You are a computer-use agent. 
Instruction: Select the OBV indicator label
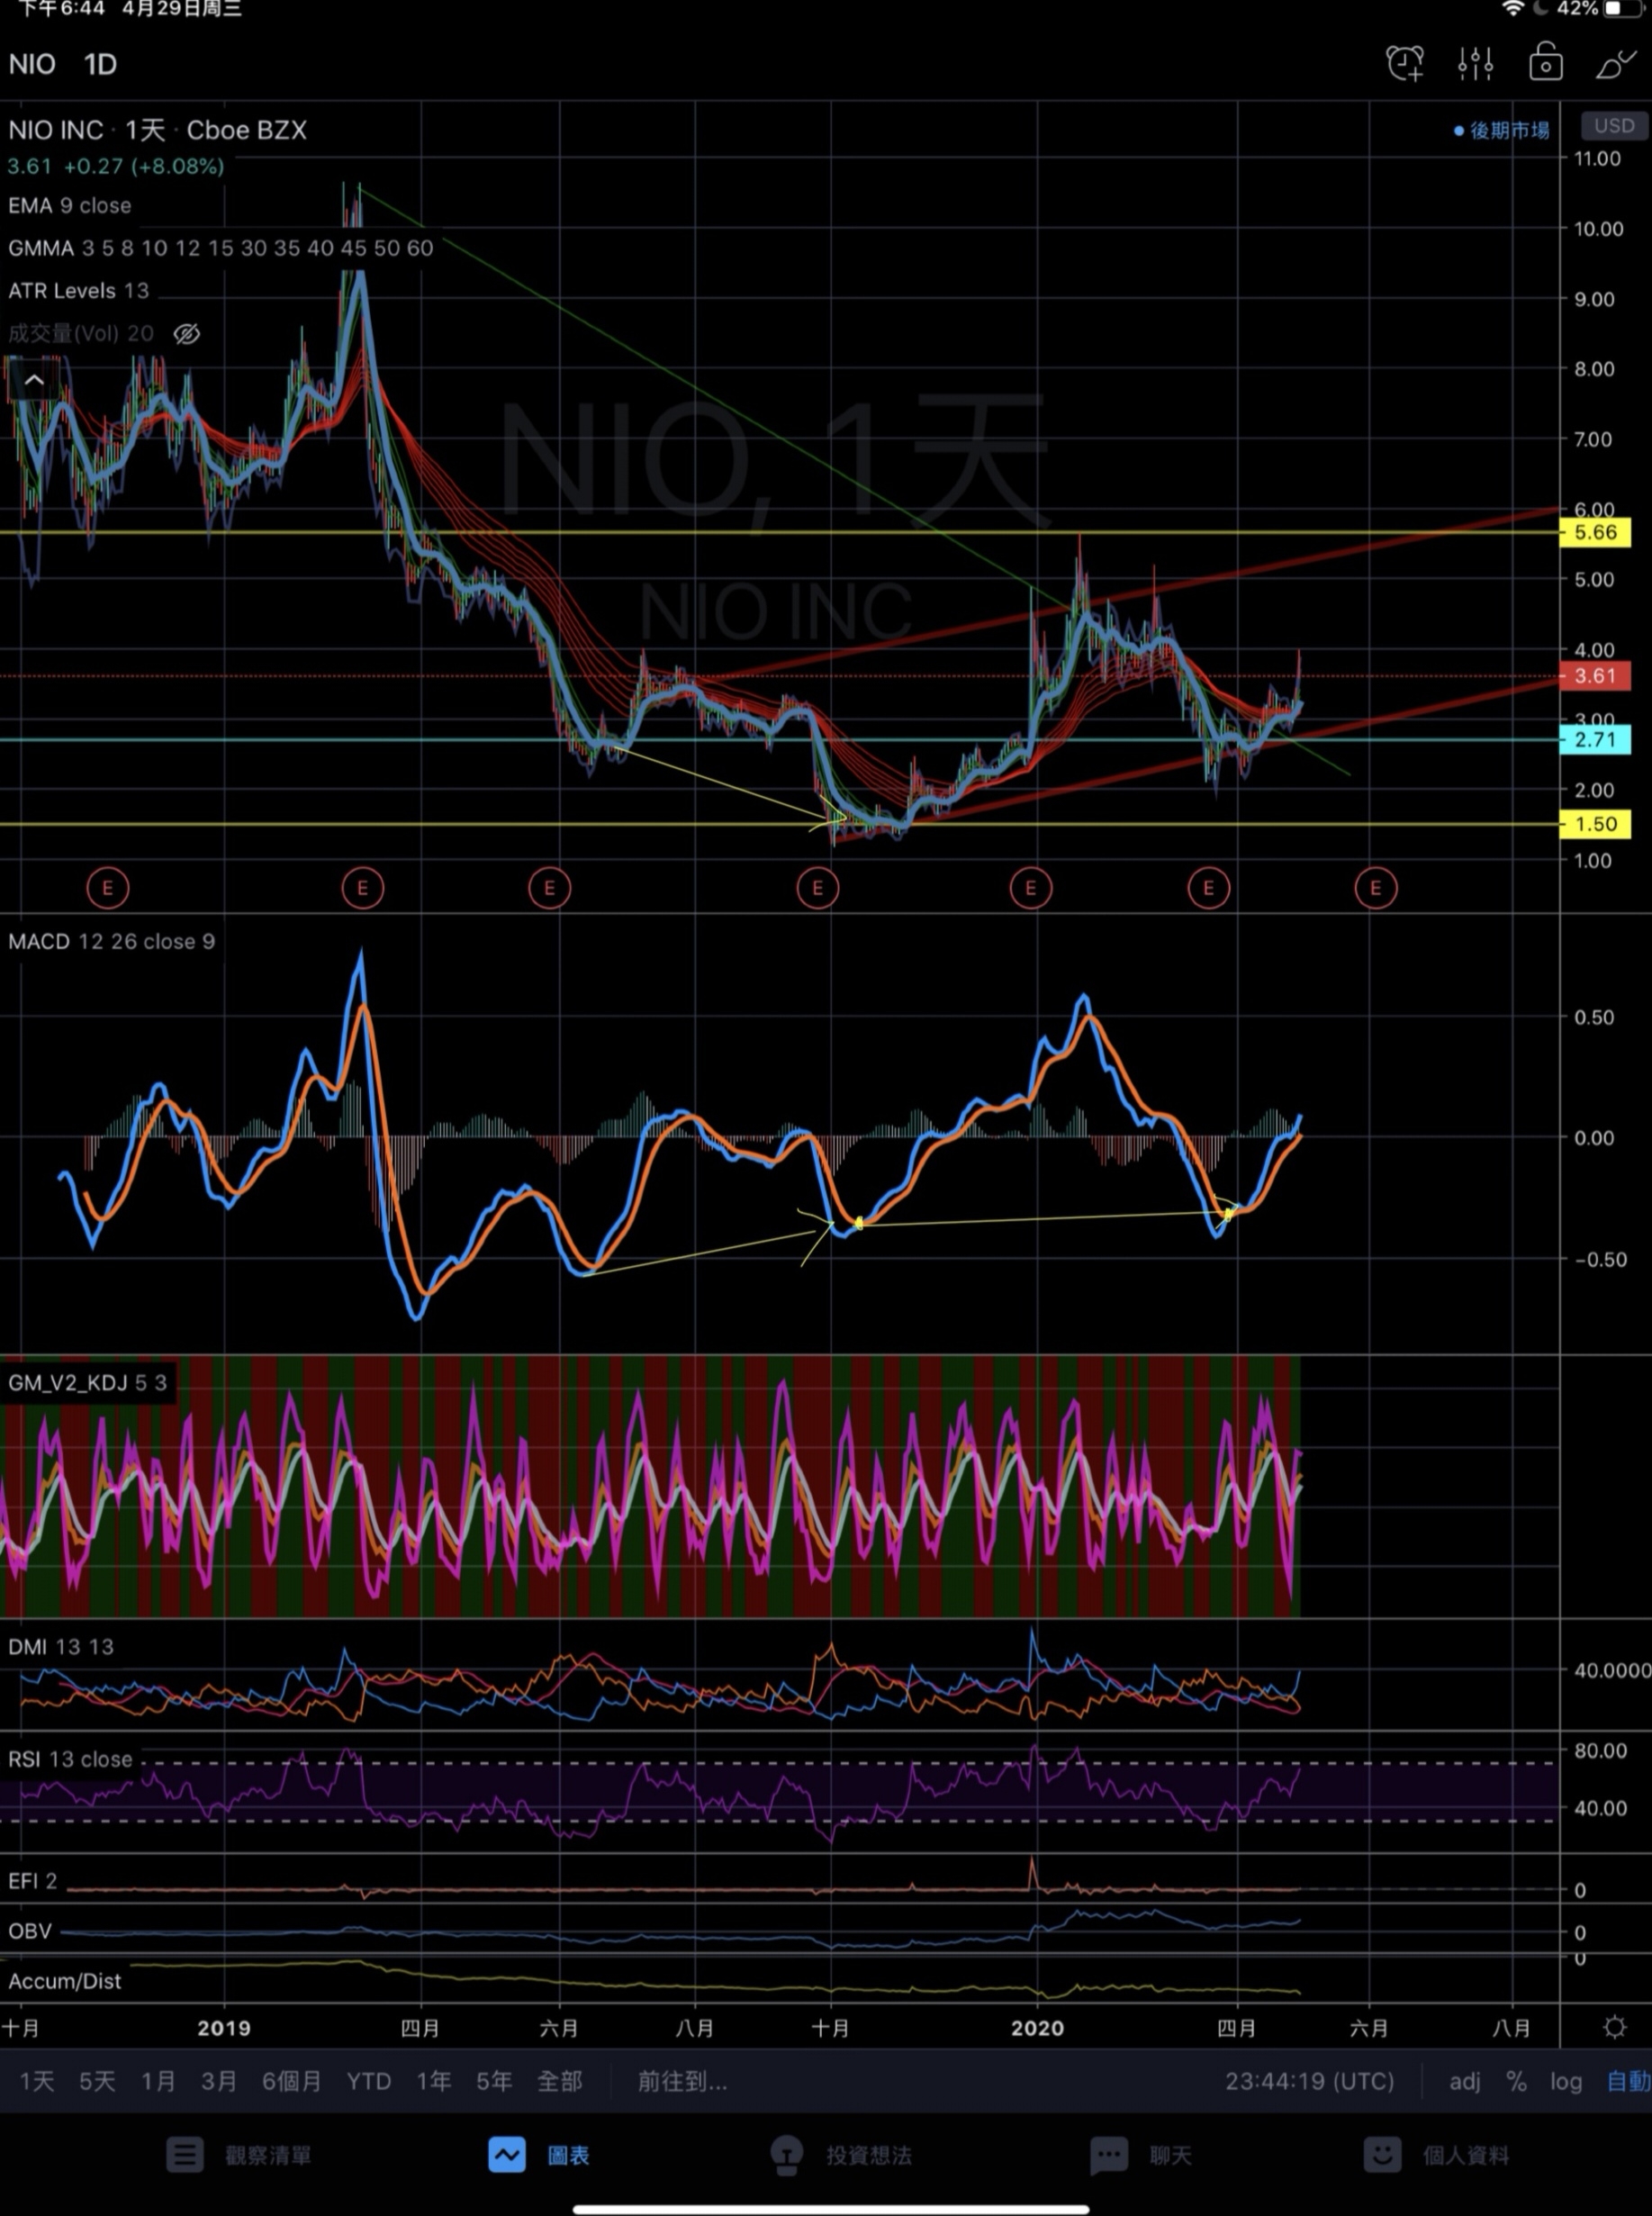tap(30, 1931)
